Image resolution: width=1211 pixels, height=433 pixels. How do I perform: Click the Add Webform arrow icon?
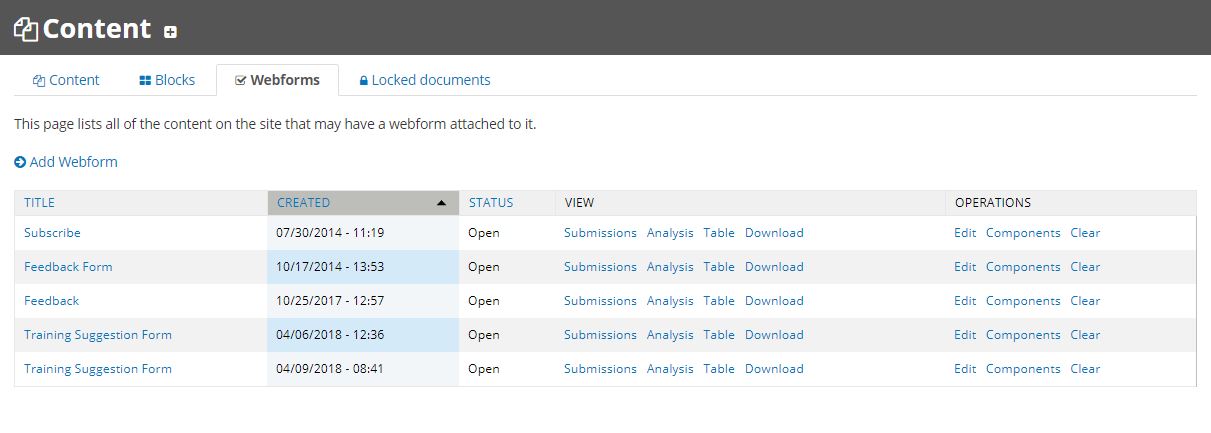(20, 162)
